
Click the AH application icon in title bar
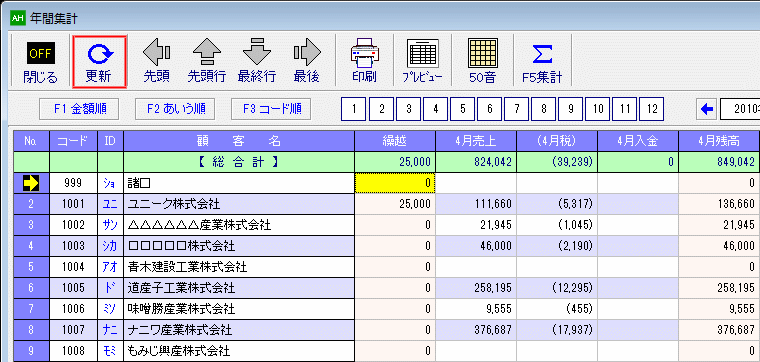click(x=17, y=18)
